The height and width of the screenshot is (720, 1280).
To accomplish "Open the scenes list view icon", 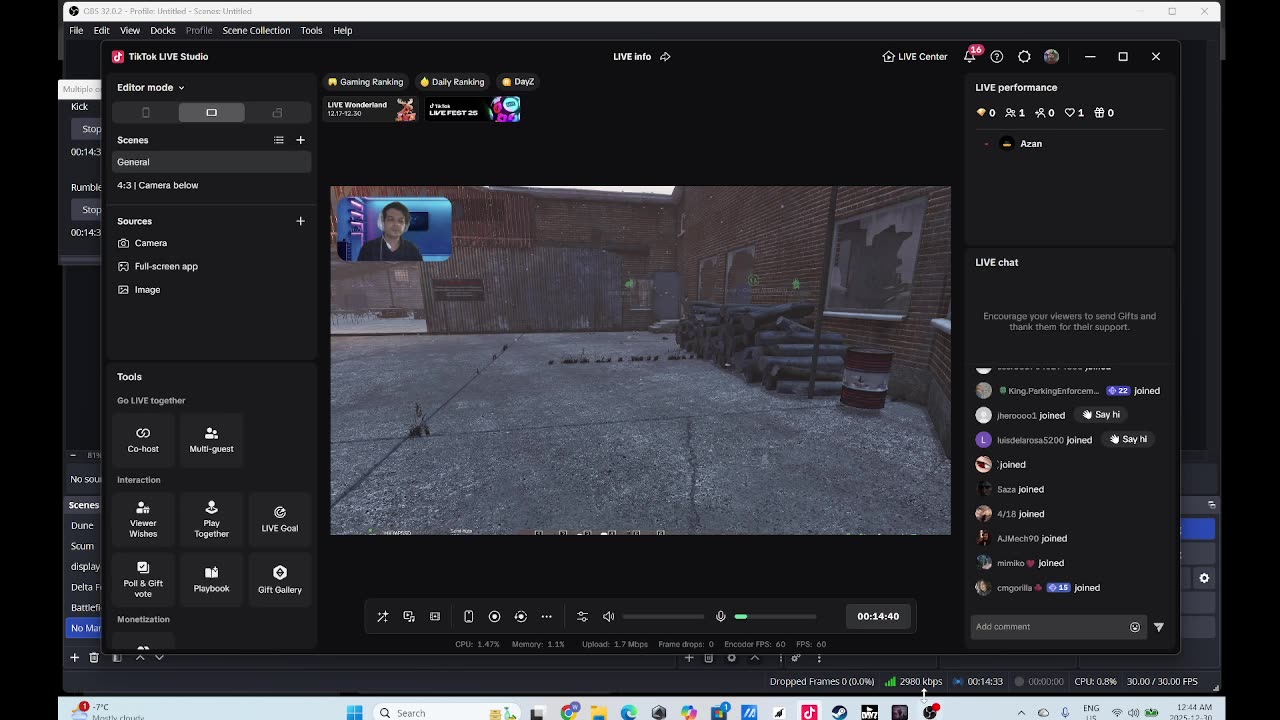I will click(x=279, y=140).
